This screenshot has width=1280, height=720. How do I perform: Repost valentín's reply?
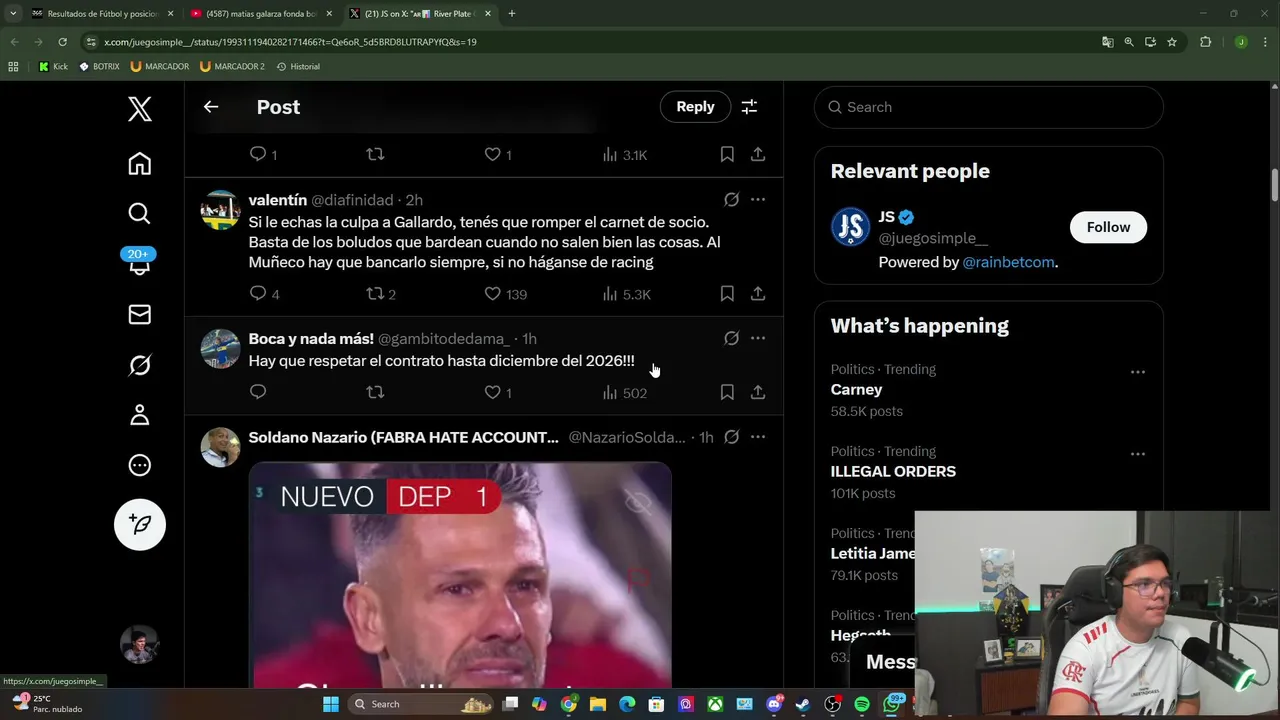(x=381, y=294)
